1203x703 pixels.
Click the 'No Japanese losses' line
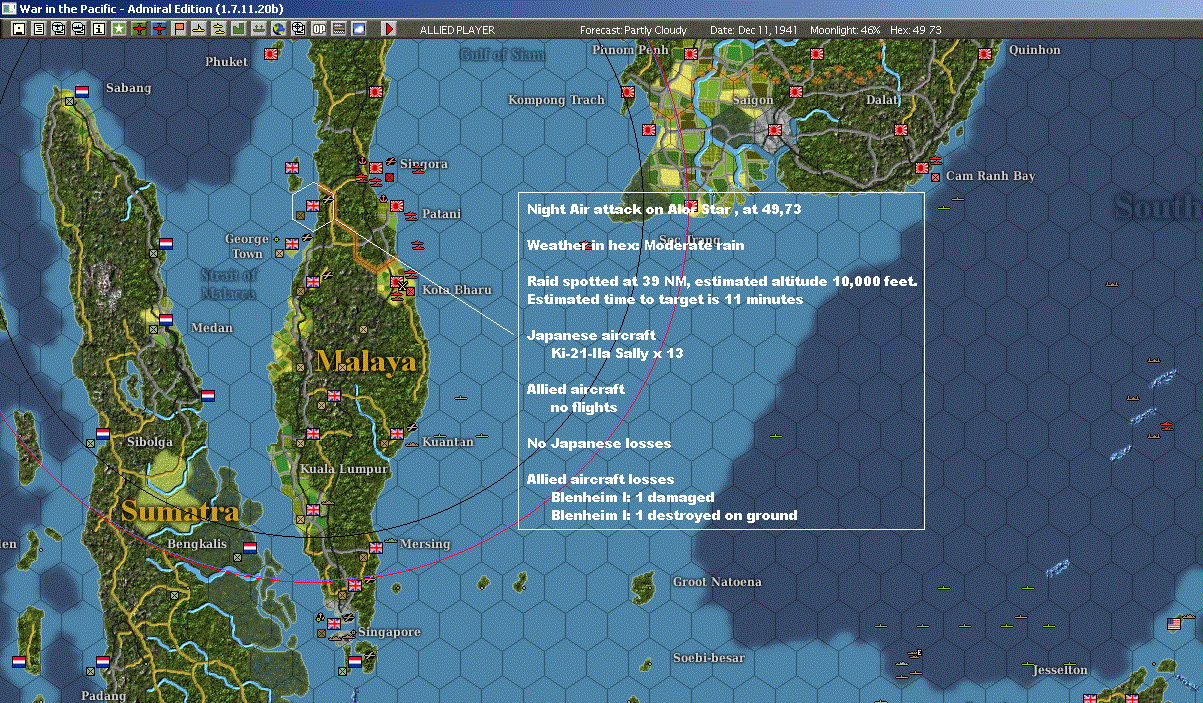tap(599, 443)
